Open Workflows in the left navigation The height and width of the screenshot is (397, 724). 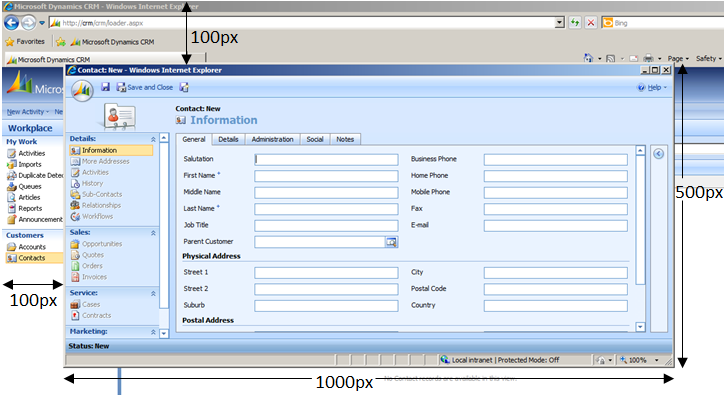tap(92, 216)
